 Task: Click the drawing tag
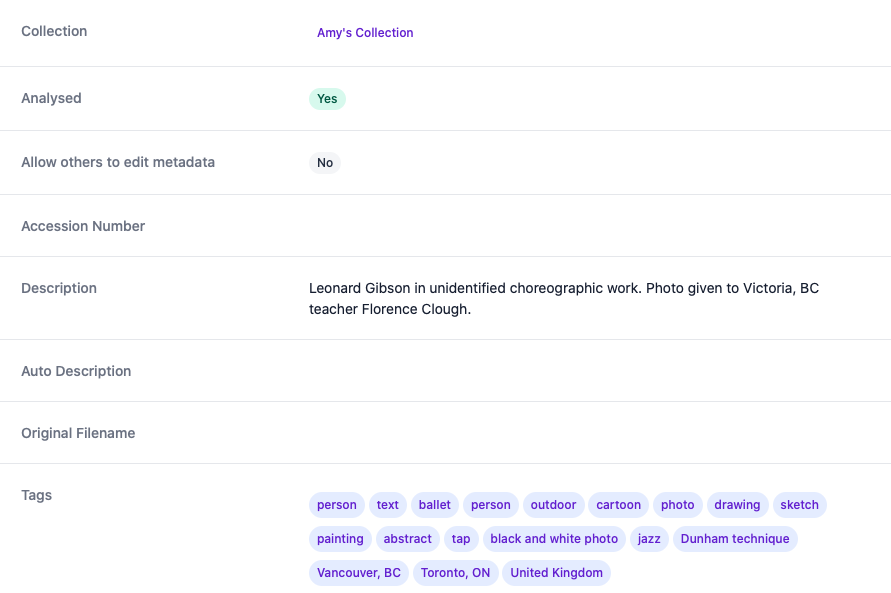click(x=737, y=505)
